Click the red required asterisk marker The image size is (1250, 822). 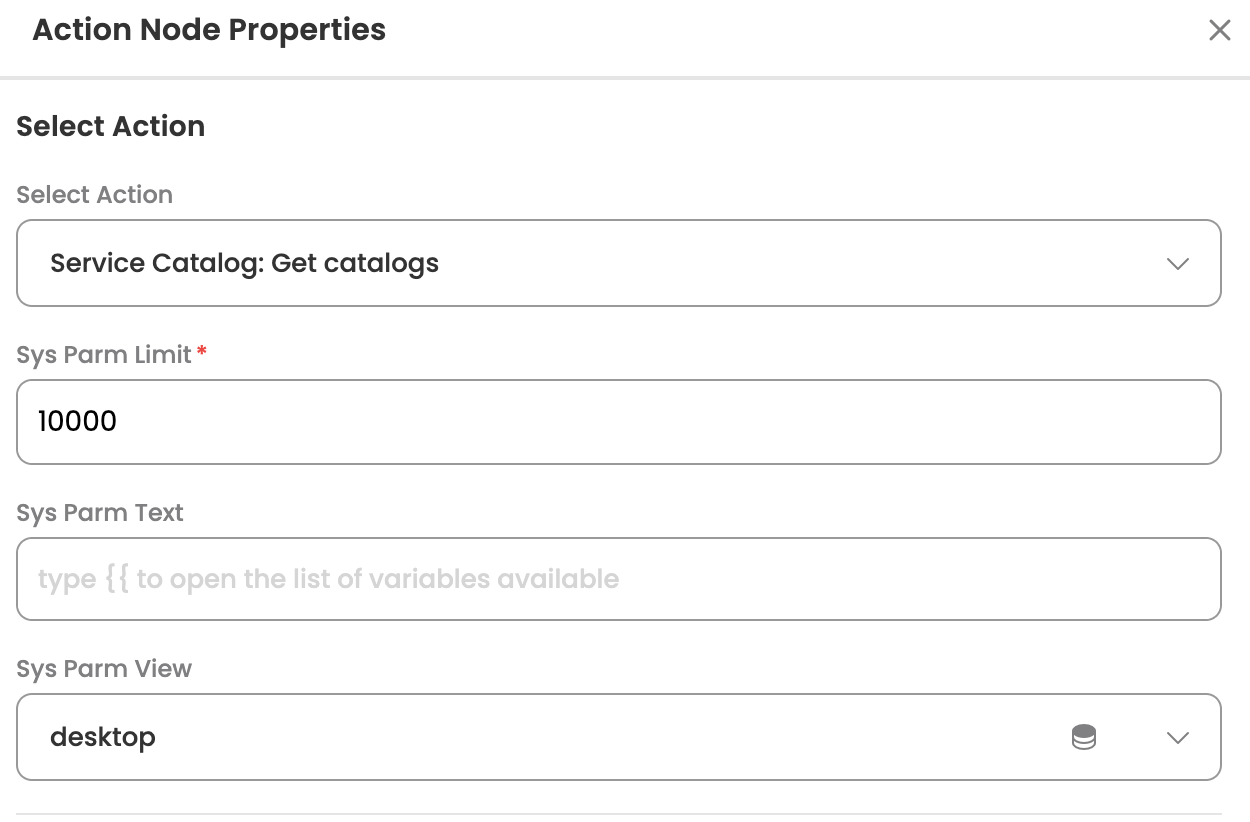click(202, 352)
